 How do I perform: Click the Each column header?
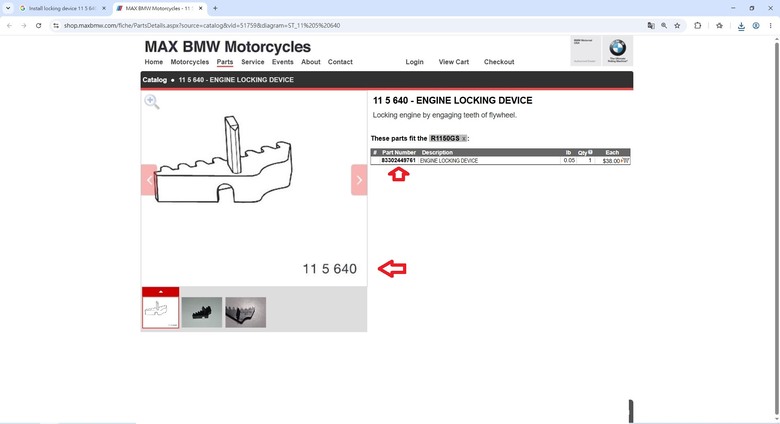[x=612, y=152]
